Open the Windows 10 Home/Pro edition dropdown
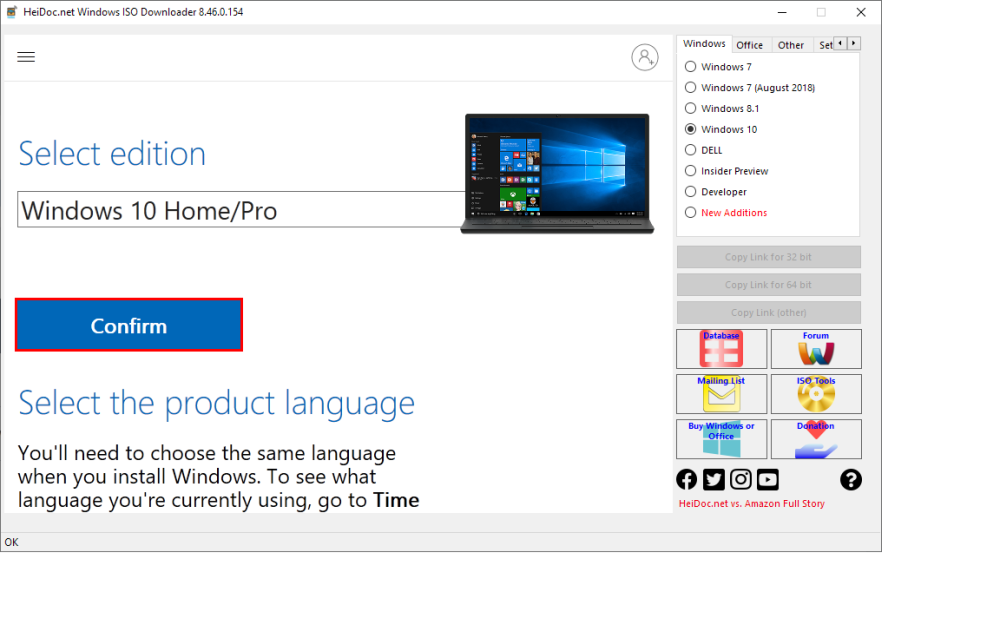Screen dimensions: 1000x625 click(241, 209)
